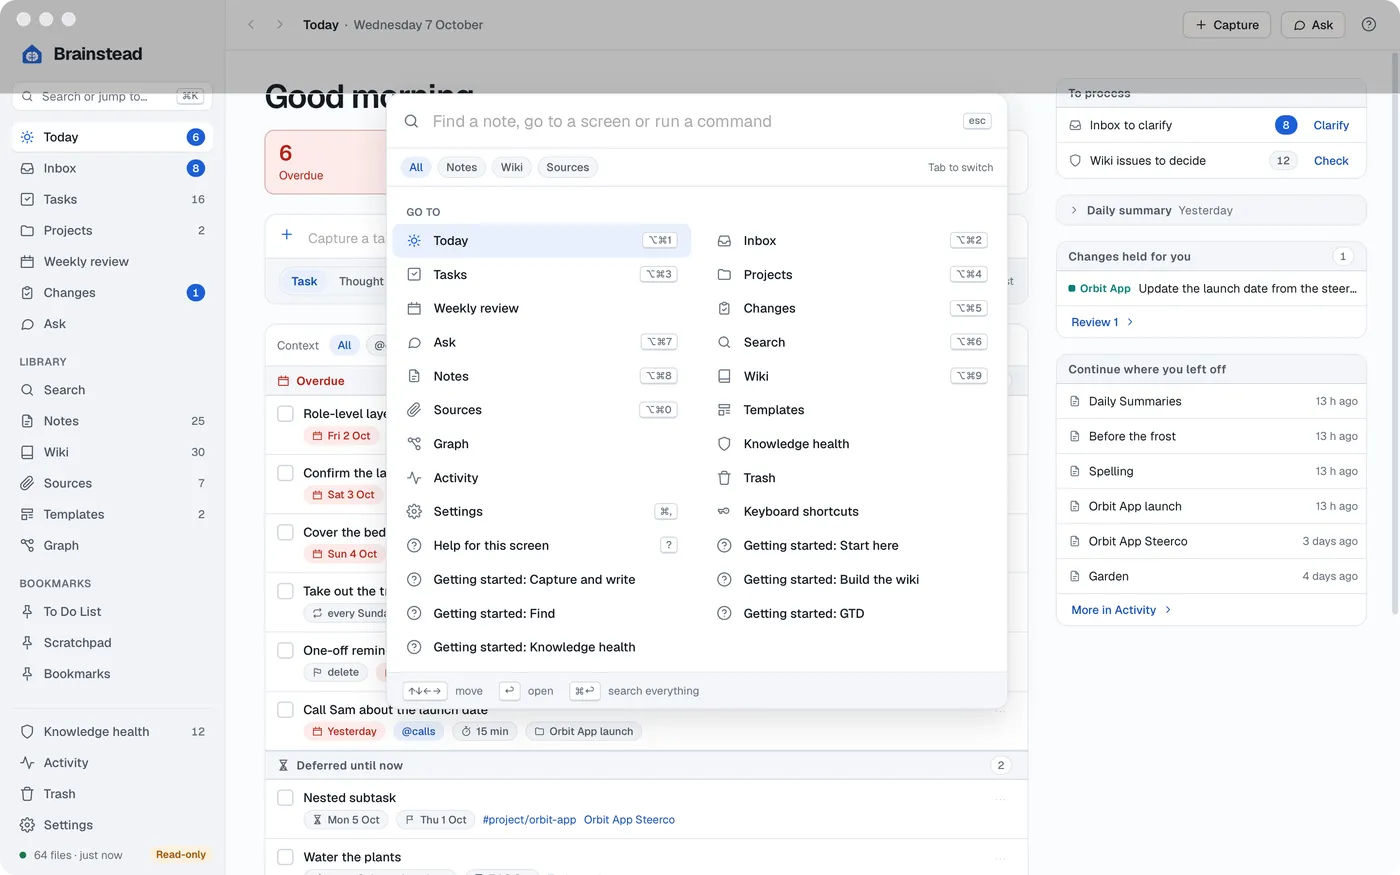This screenshot has width=1400, height=875.
Task: Tick the One-off reminder task checkbox
Action: coord(285,650)
